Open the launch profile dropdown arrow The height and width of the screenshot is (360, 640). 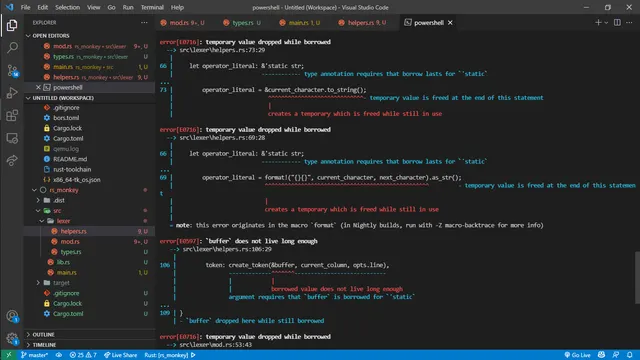606,23
